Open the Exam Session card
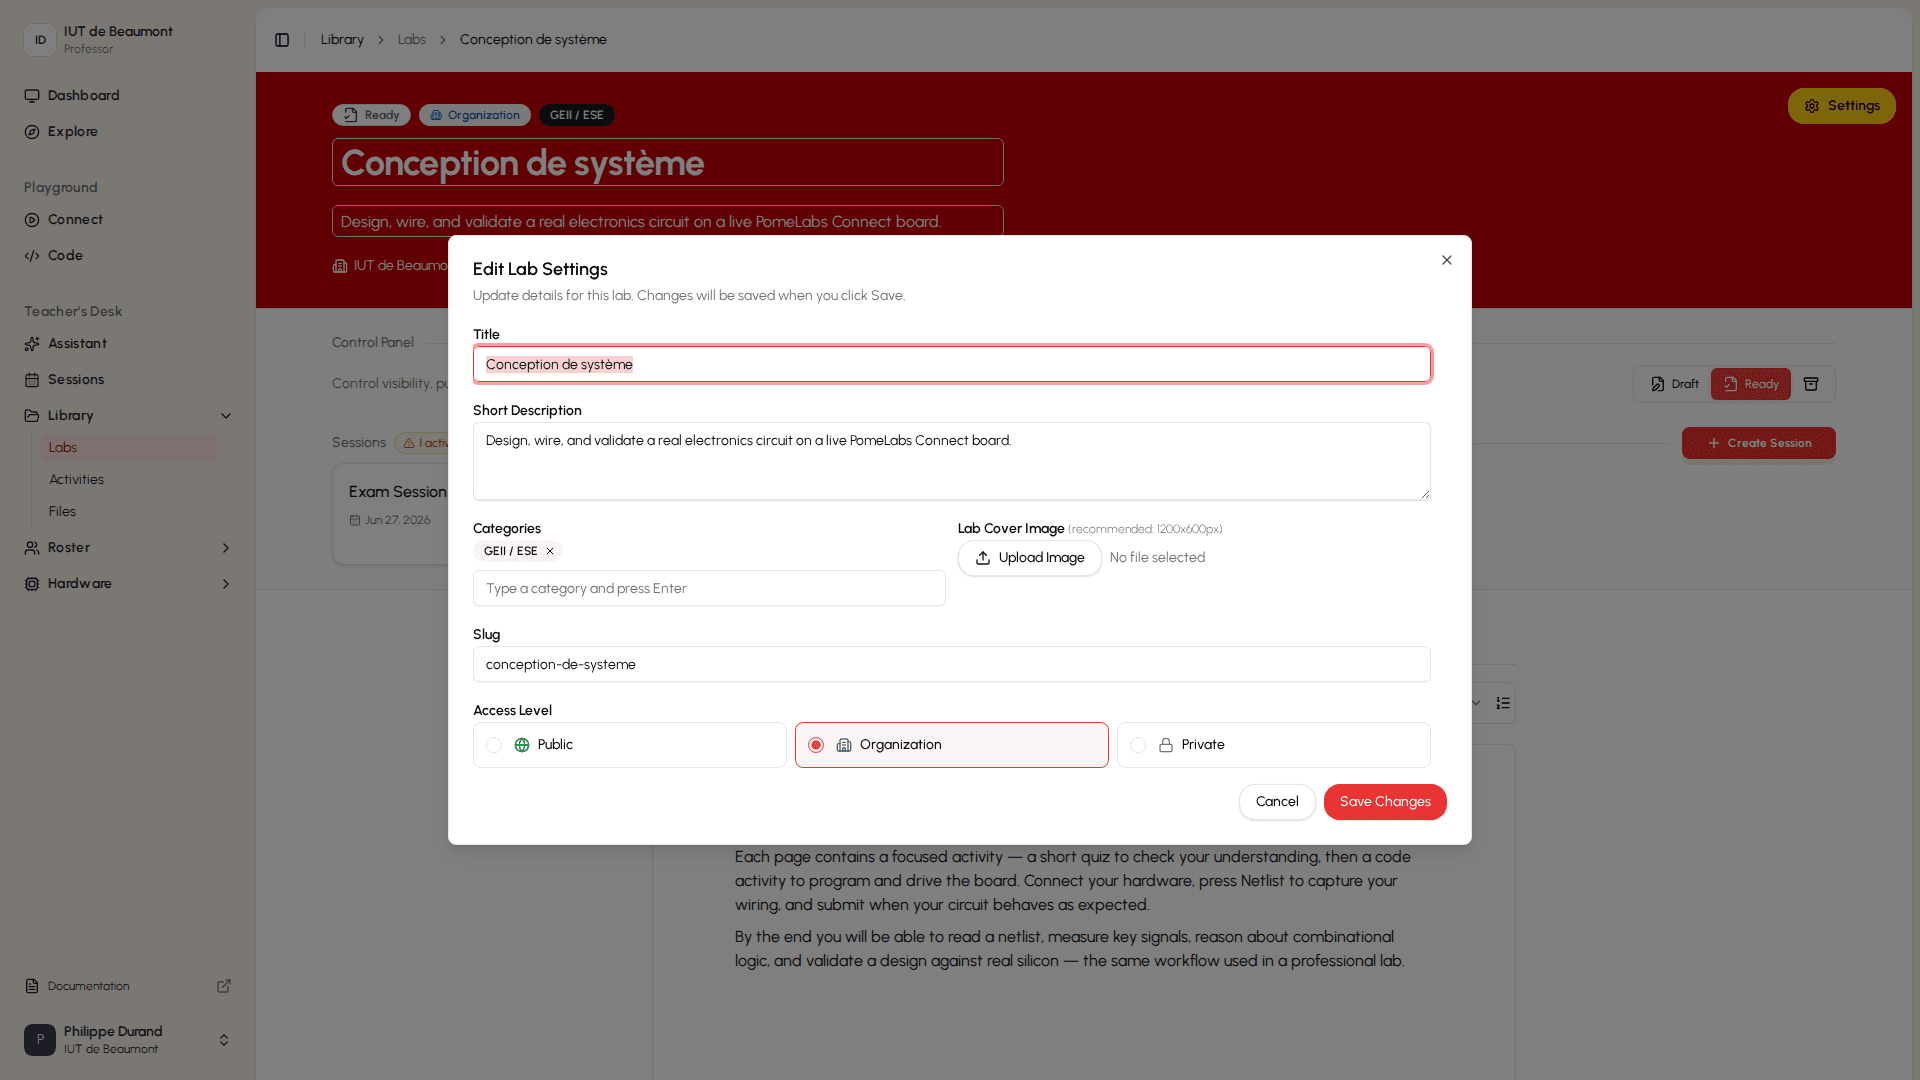The width and height of the screenshot is (1920, 1080). pos(391,514)
